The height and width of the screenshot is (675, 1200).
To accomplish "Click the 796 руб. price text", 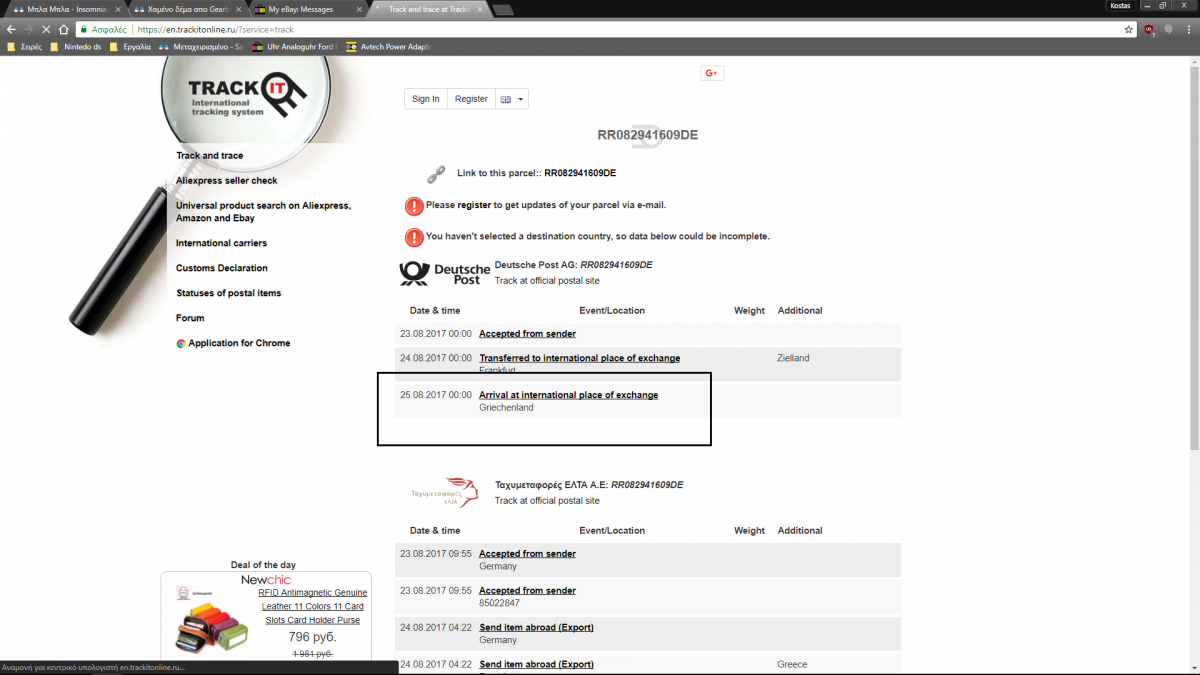I will point(312,637).
